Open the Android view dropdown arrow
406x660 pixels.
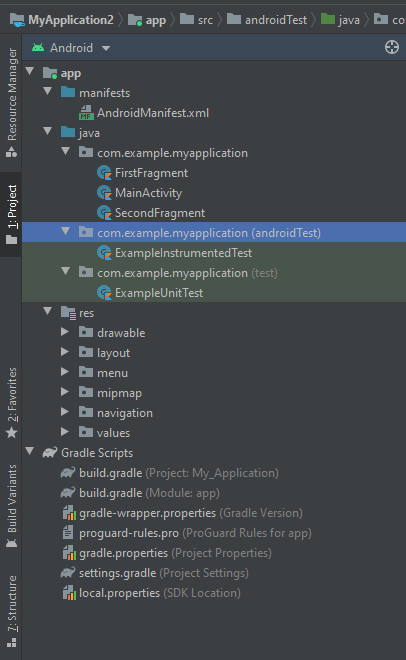[x=106, y=48]
